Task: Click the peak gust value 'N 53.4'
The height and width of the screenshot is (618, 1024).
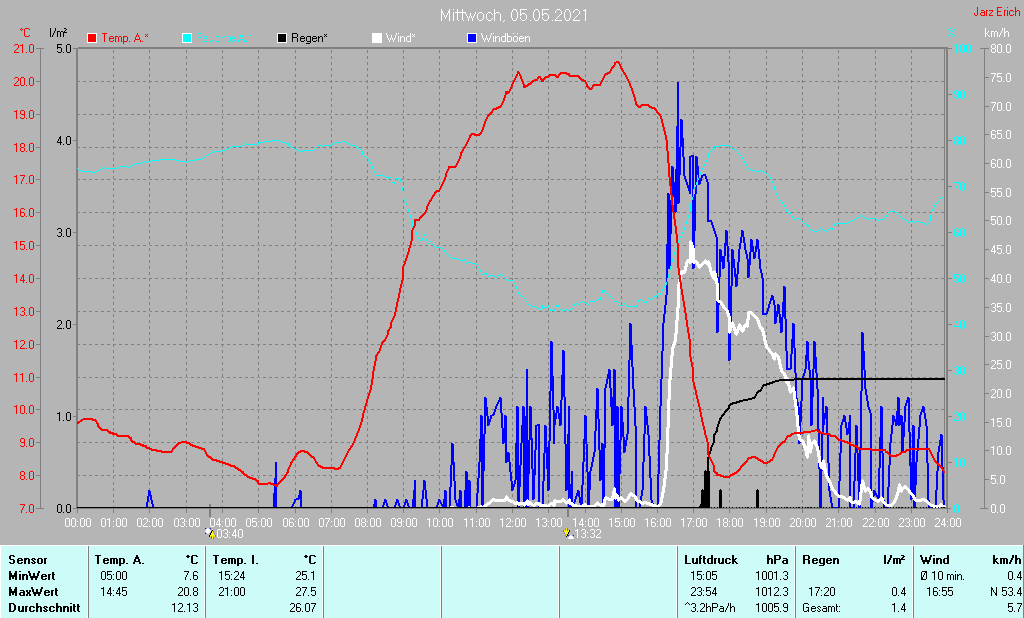Action: tap(1006, 592)
